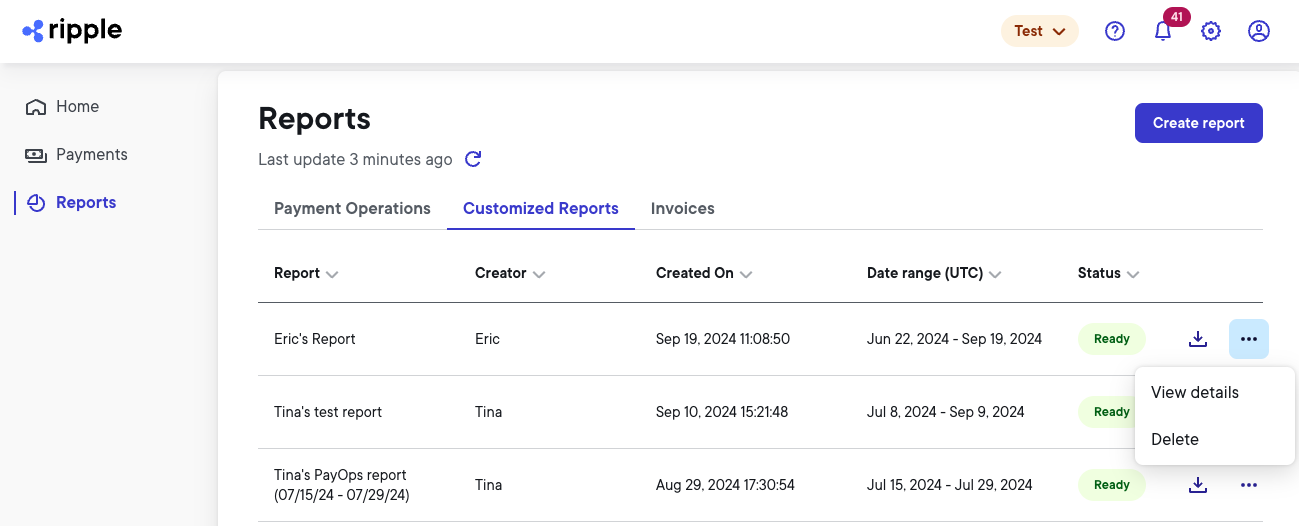The width and height of the screenshot is (1299, 526).
Task: Sort by the Created On column
Action: [704, 273]
